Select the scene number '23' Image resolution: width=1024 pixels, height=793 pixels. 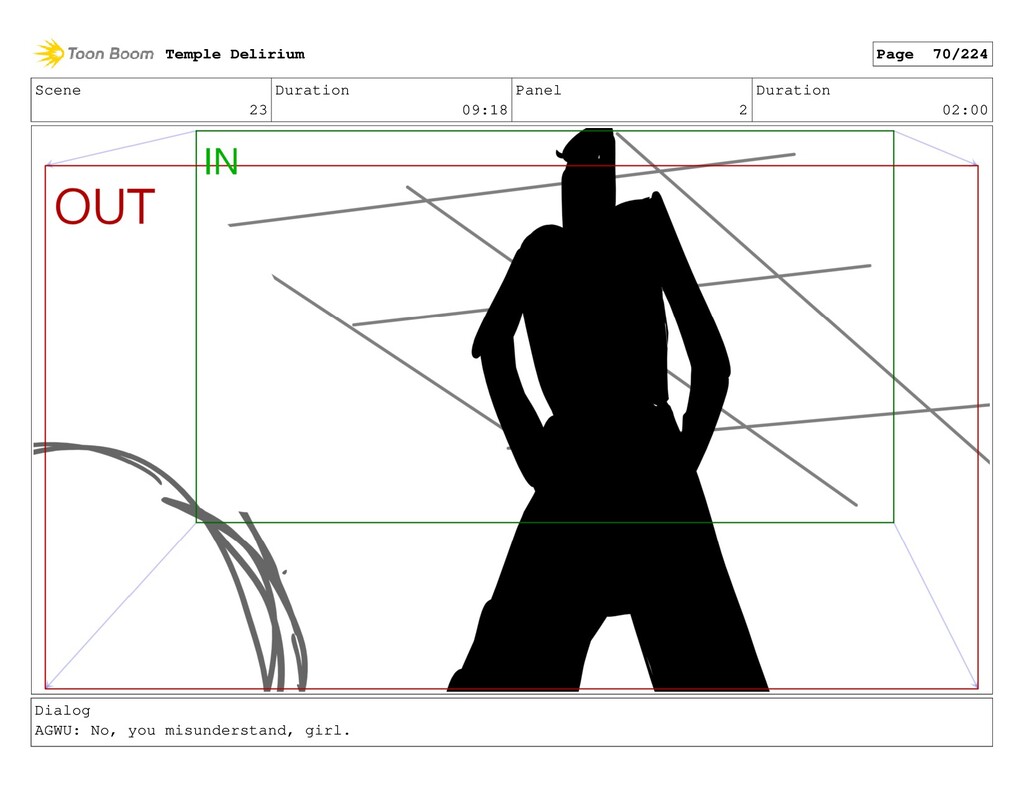point(258,110)
